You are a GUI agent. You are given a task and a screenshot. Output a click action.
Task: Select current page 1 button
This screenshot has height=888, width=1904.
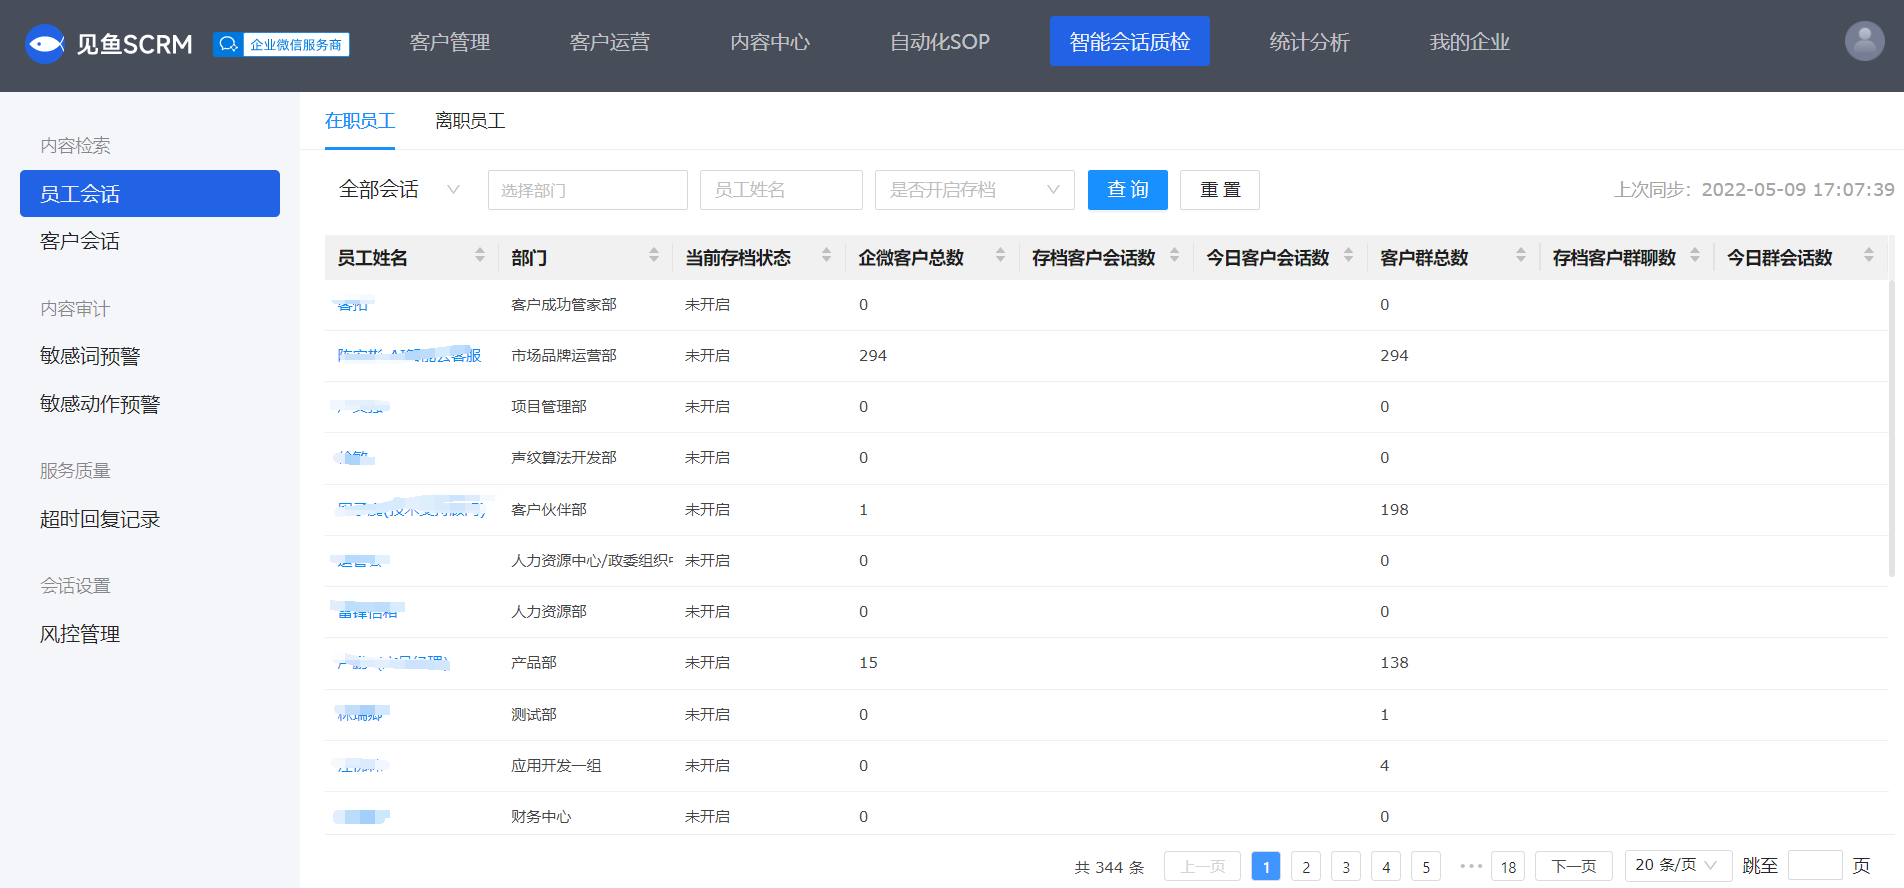[x=1266, y=866]
